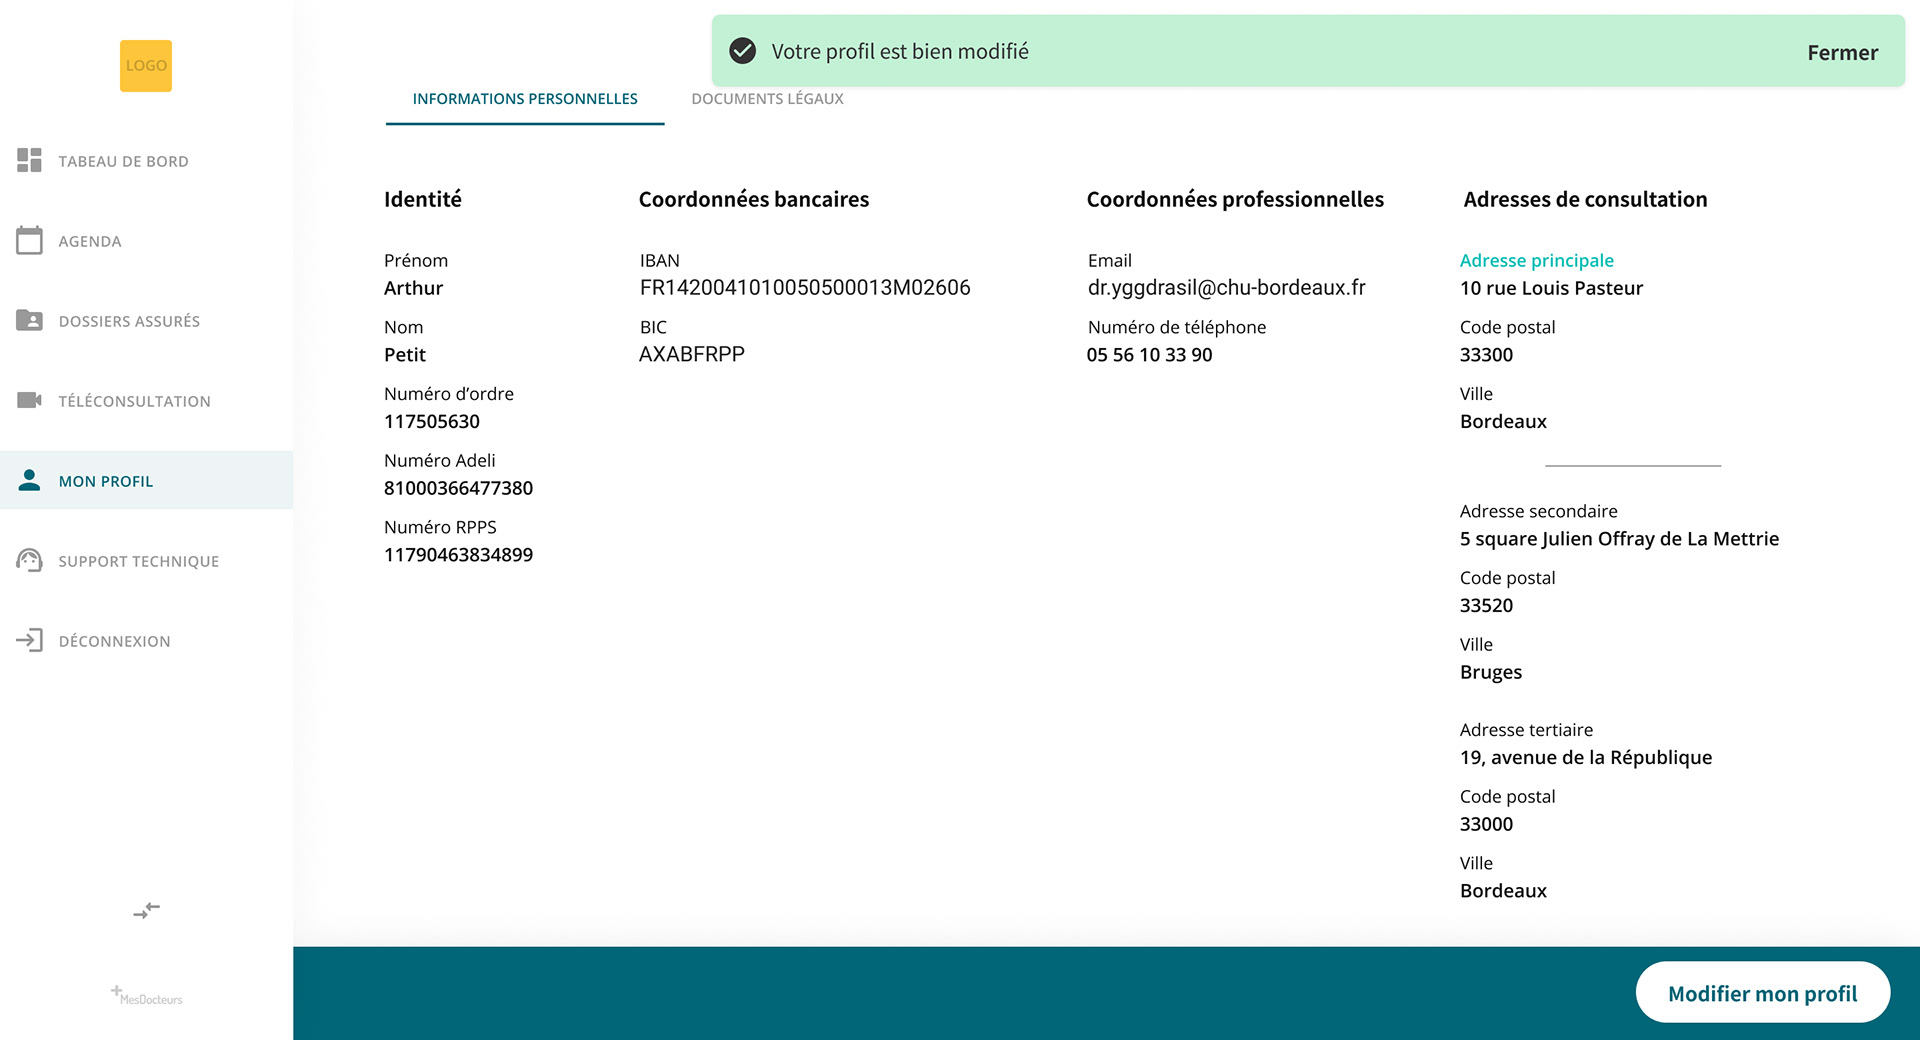Open the Dossiers assurés folder icon
The width and height of the screenshot is (1920, 1040).
[x=29, y=320]
